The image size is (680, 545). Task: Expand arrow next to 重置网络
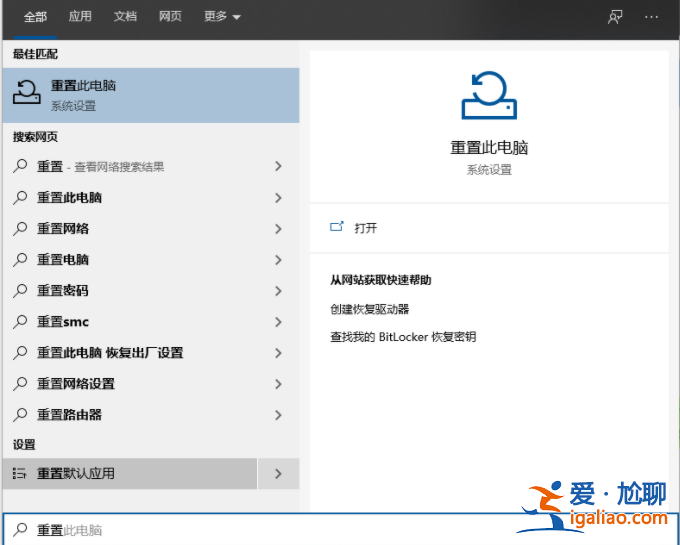(x=278, y=228)
